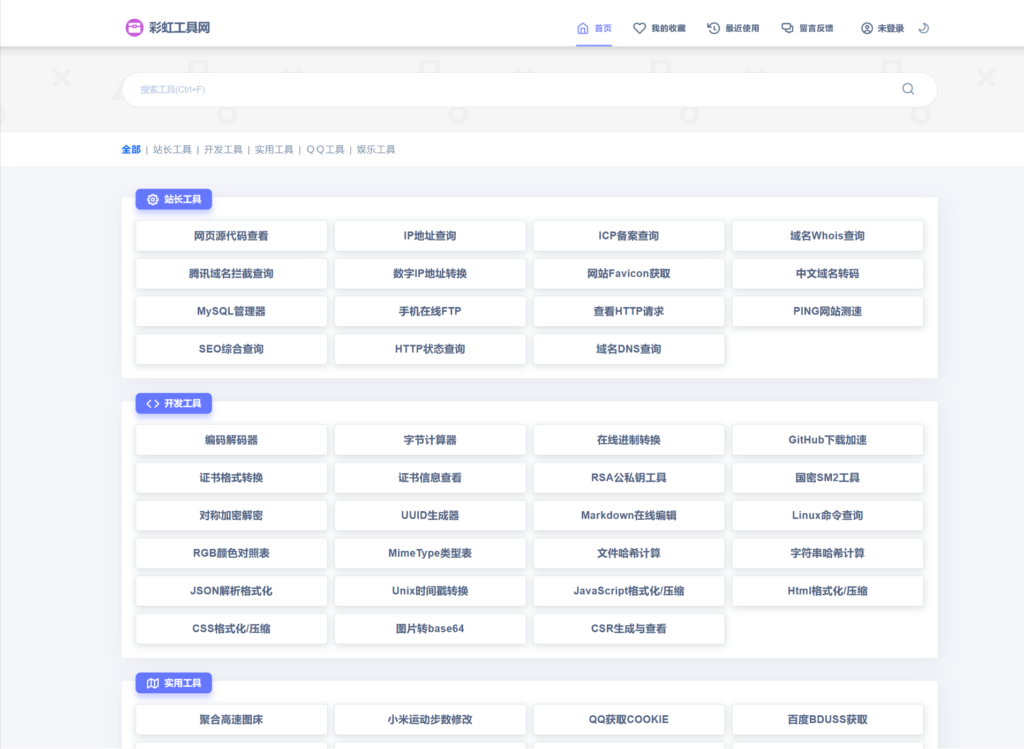Open 我的收藏 via the heart icon
This screenshot has height=749, width=1024.
[x=640, y=27]
